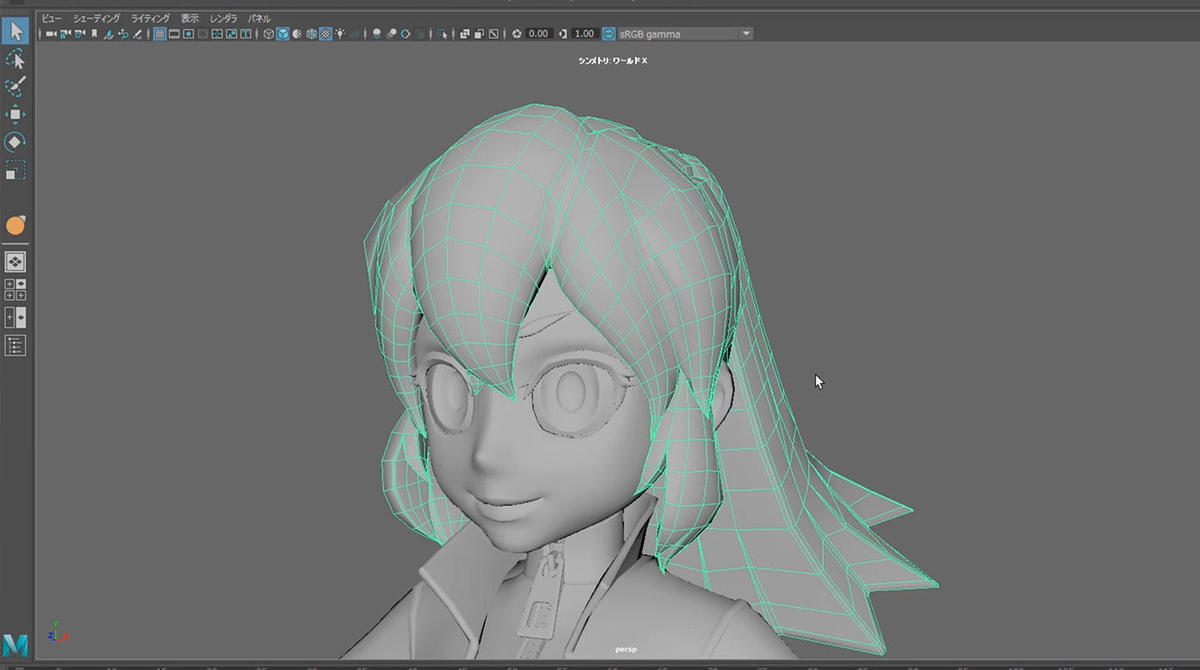Activate the Lasso selection tool

click(15, 59)
